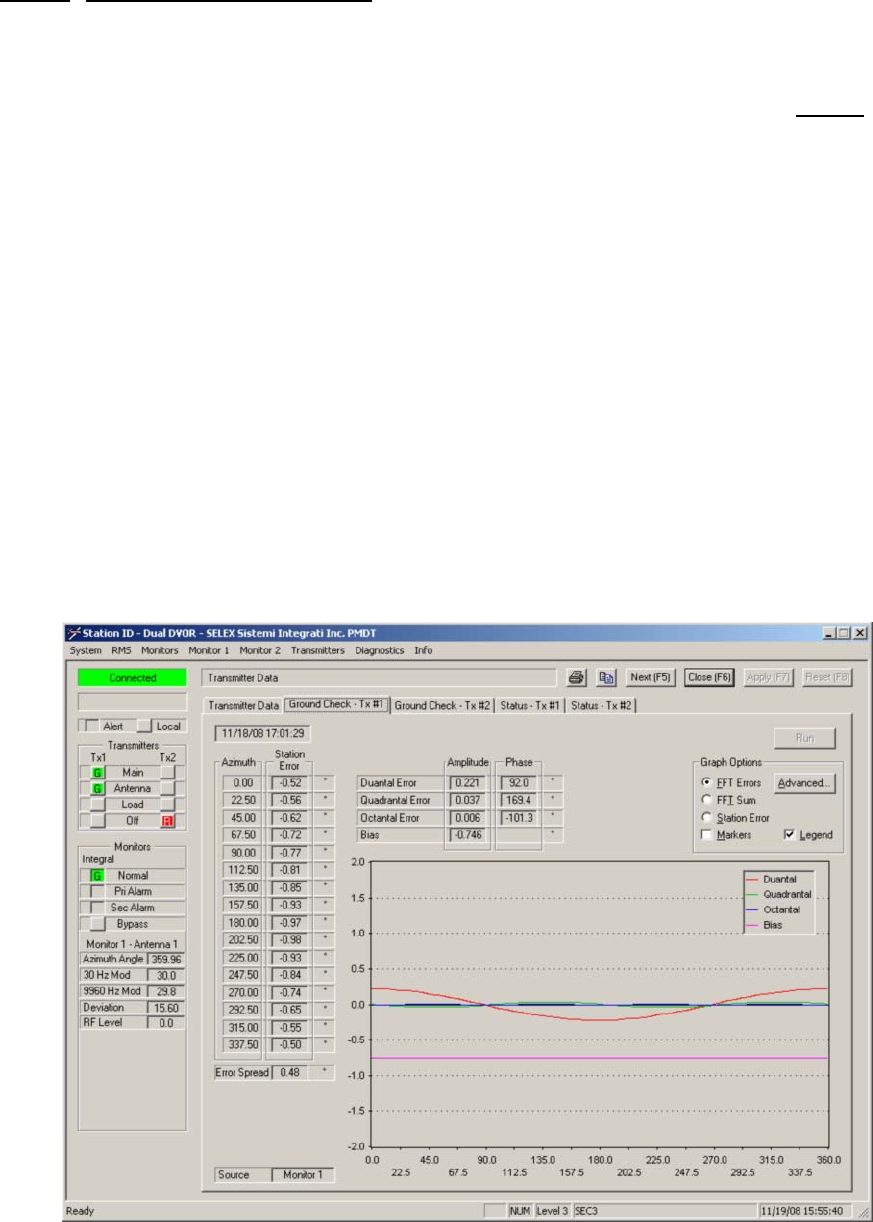Click the Pri Alarm indicator
Screen dimensions: 873x1222
pos(98,890)
